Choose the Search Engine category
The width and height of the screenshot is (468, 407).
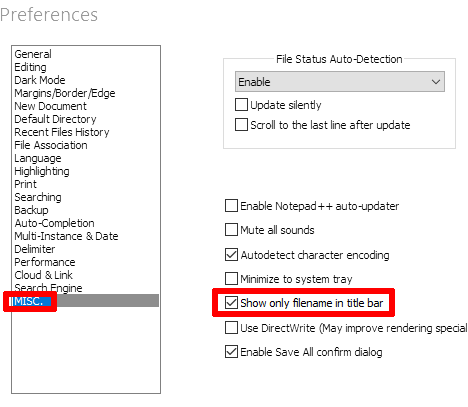pyautogui.click(x=48, y=288)
